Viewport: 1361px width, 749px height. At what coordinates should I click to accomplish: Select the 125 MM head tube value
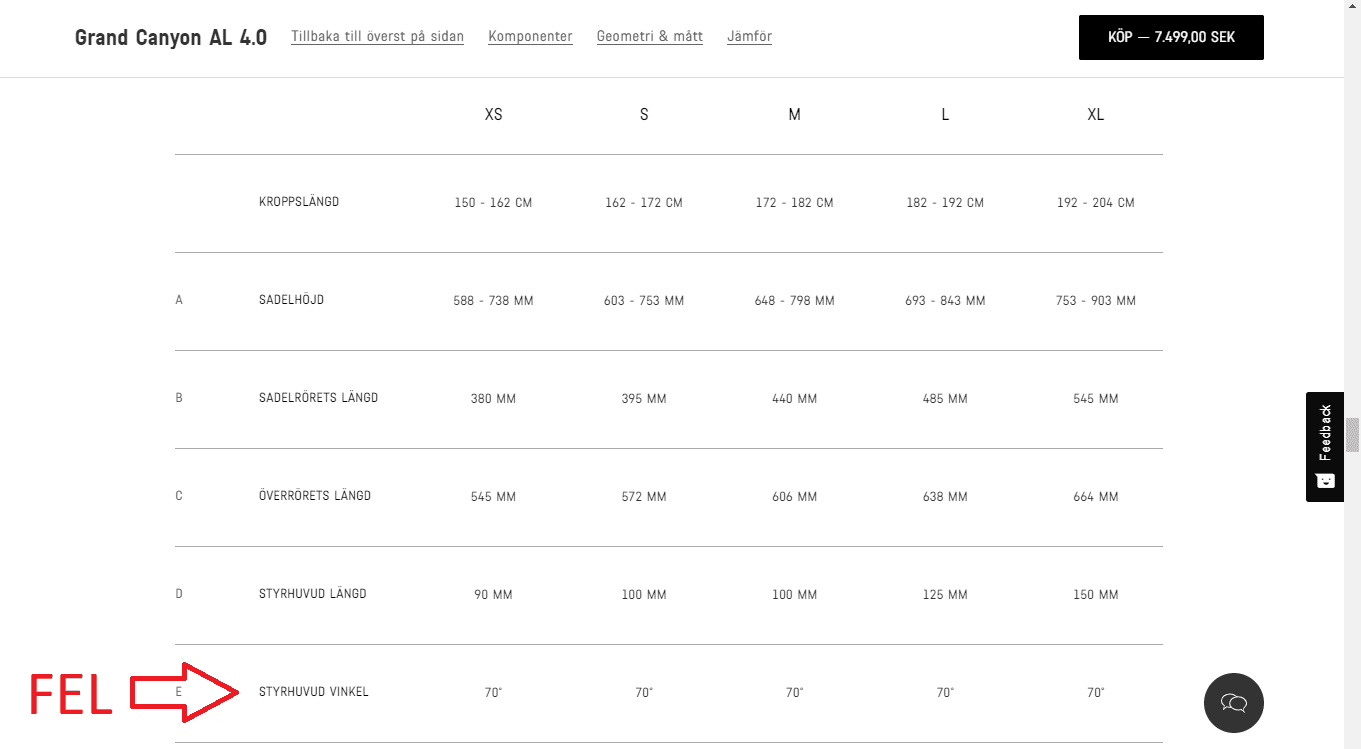click(945, 595)
